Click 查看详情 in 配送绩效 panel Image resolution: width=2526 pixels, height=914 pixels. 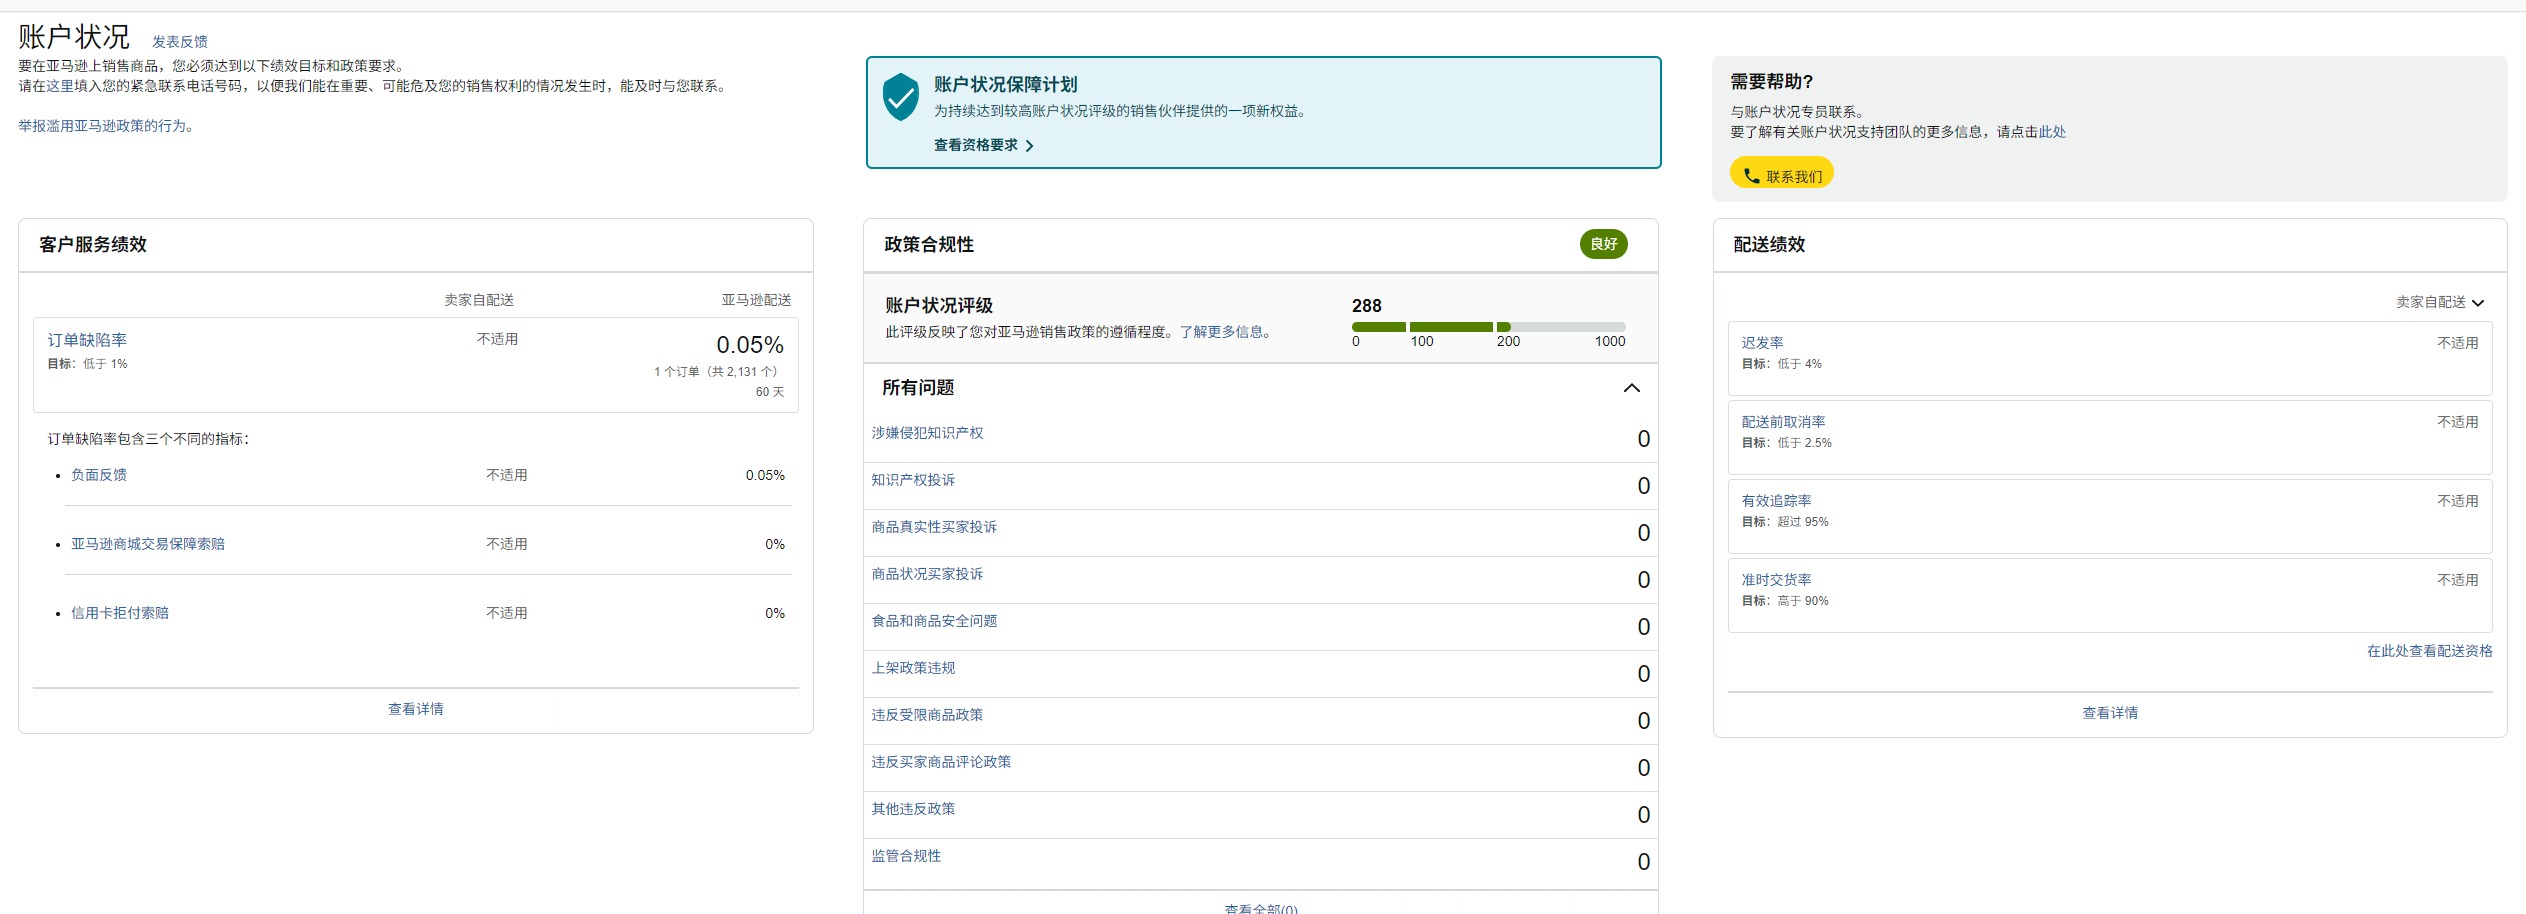pos(2110,713)
